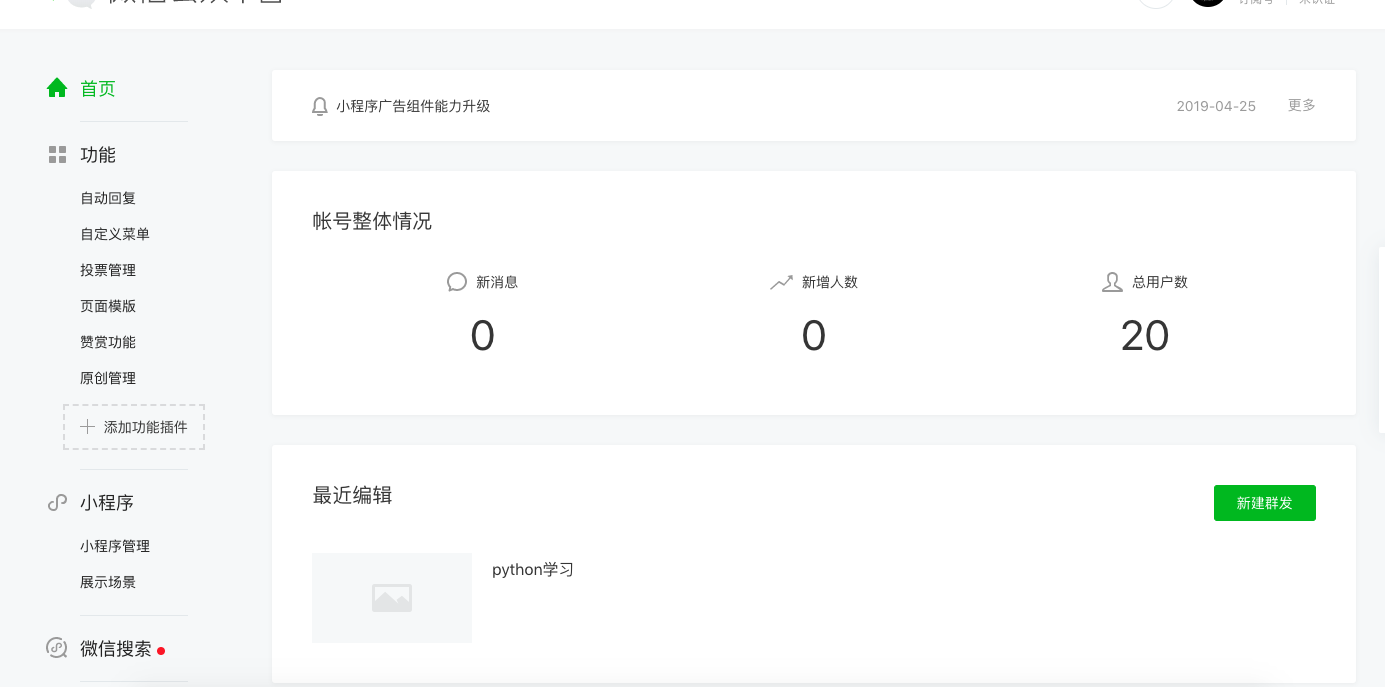The image size is (1385, 687).
Task: Select 小程序管理 under 小程序
Action: pos(115,545)
